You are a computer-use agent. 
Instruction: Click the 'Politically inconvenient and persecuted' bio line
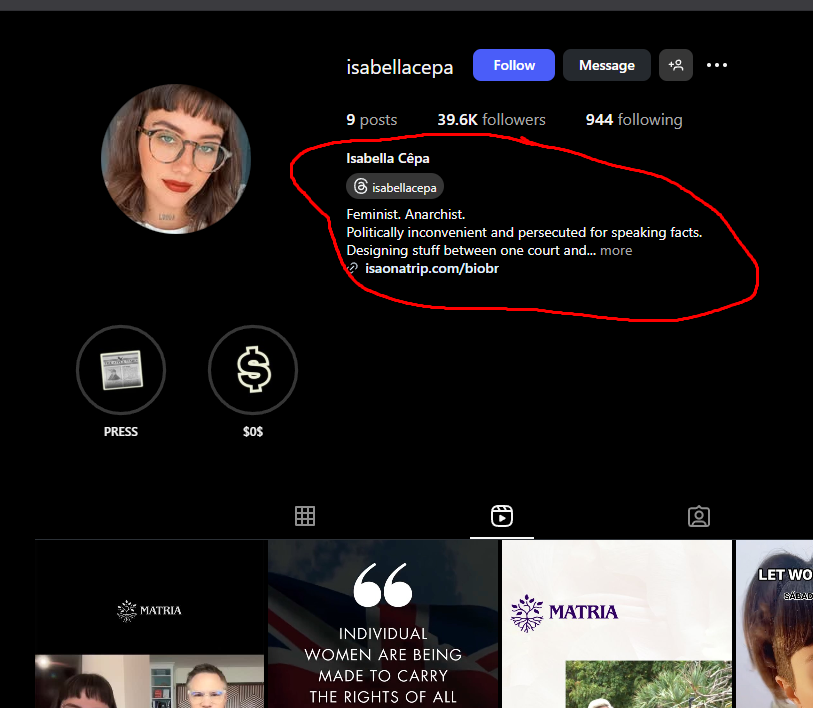click(x=524, y=232)
